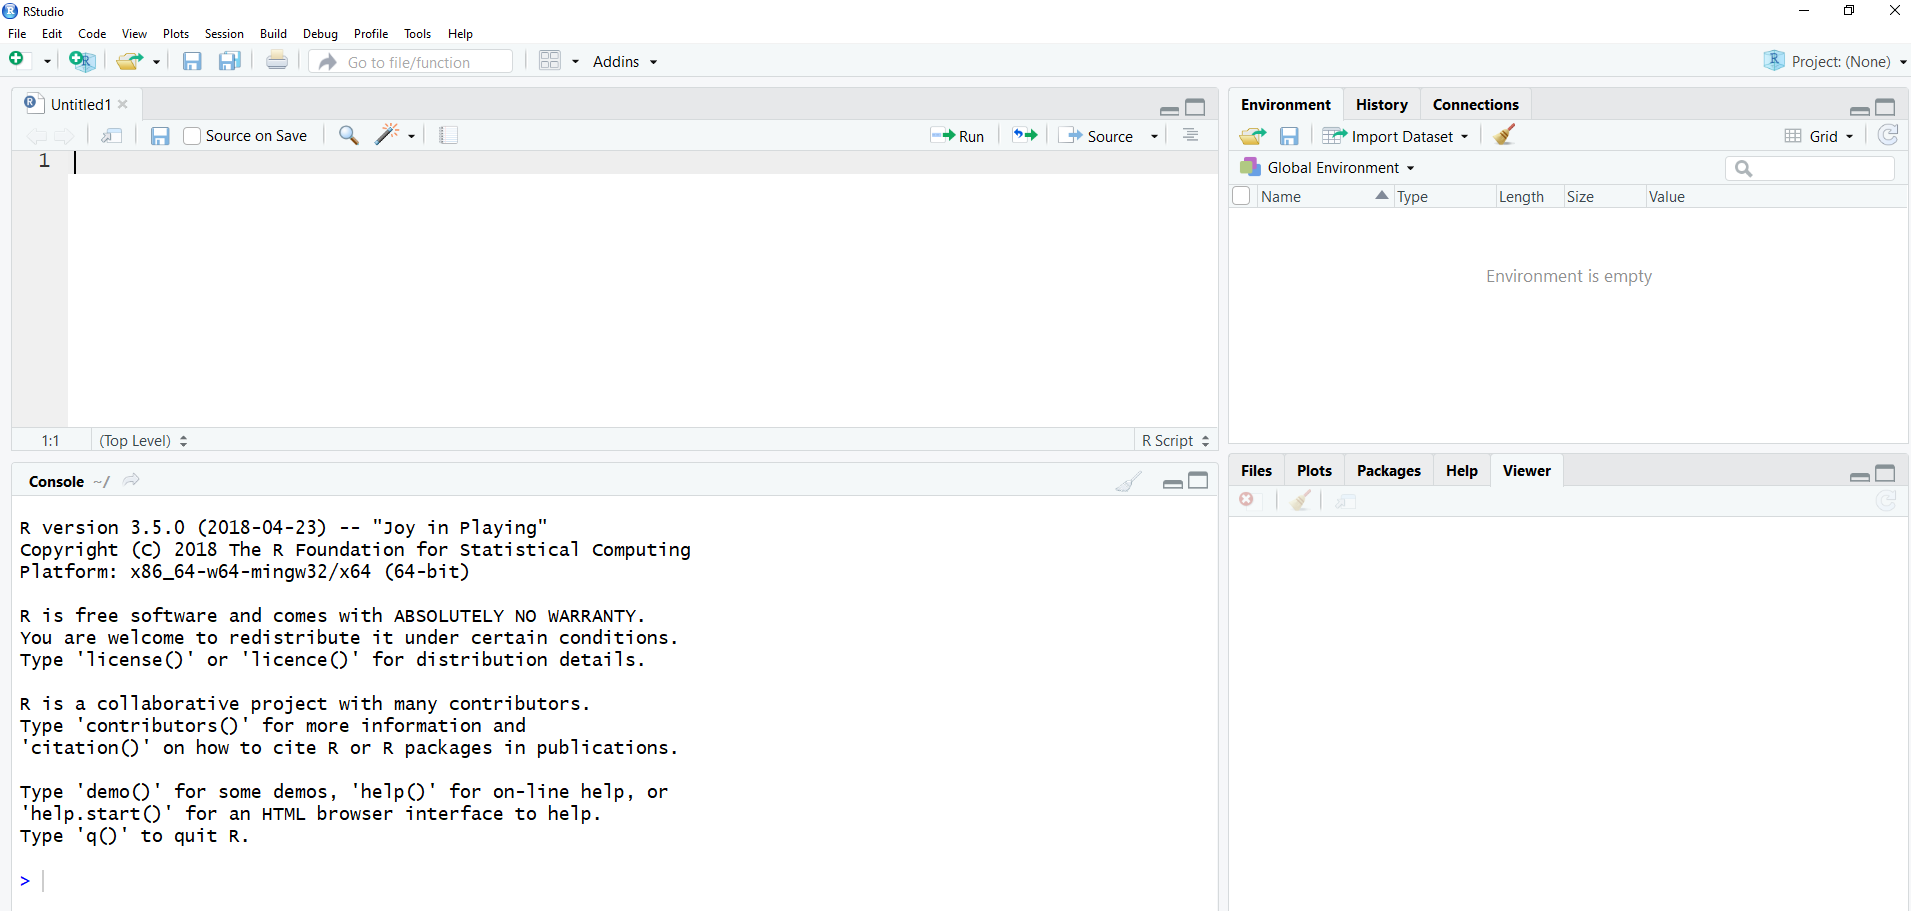The image size is (1911, 911).
Task: Click the Print current file icon
Action: (x=277, y=61)
